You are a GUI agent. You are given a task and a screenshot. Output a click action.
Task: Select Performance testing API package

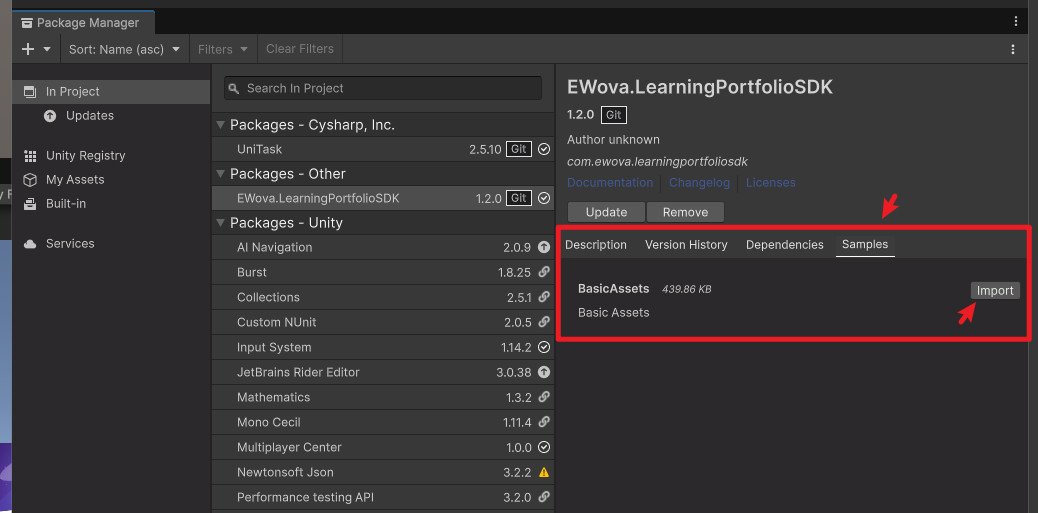click(383, 497)
